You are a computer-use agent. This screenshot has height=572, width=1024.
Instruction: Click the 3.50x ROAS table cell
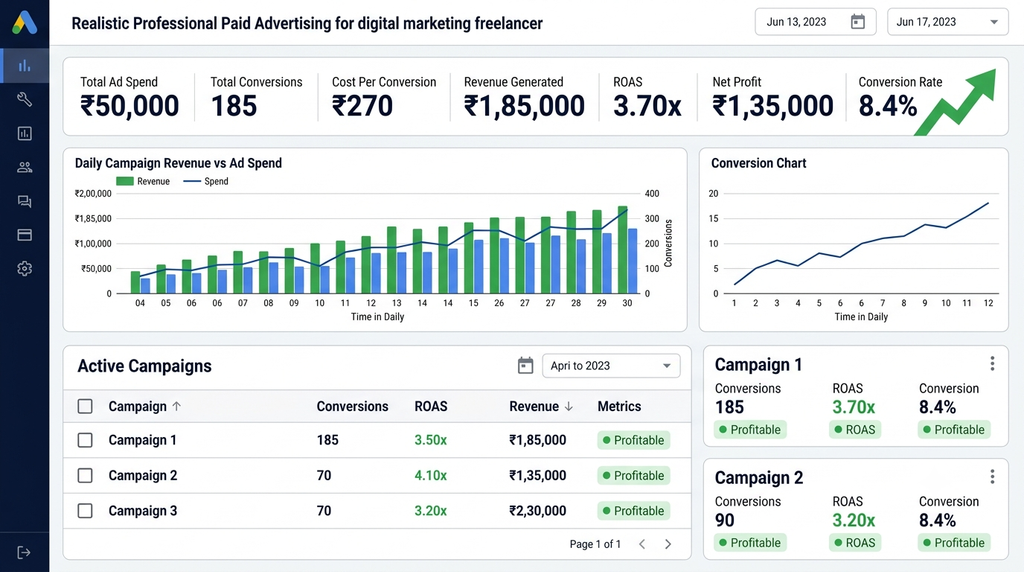tap(430, 440)
